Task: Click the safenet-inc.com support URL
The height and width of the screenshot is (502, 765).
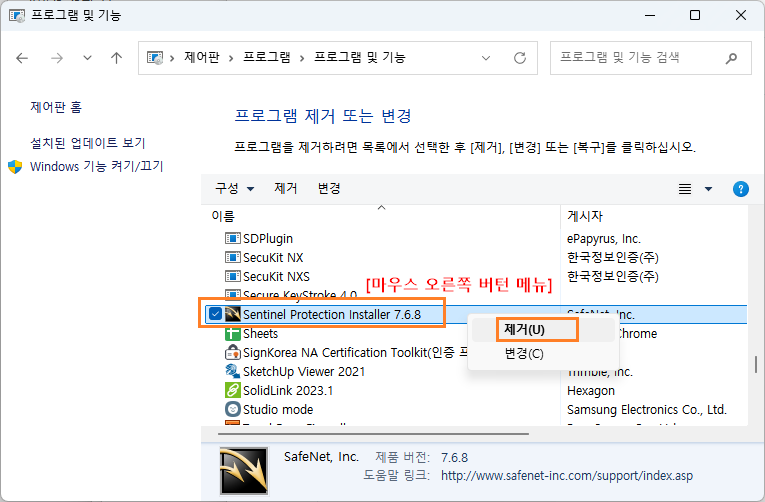Action: (x=566, y=476)
